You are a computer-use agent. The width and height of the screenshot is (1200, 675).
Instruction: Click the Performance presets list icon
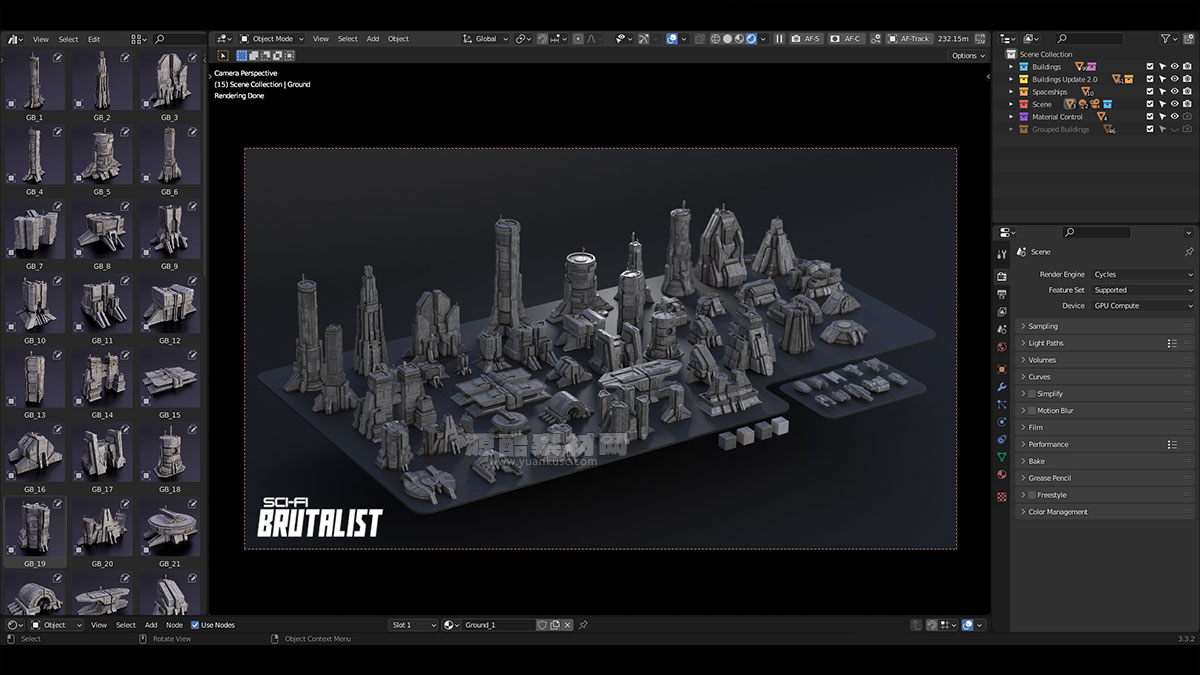coord(1172,444)
